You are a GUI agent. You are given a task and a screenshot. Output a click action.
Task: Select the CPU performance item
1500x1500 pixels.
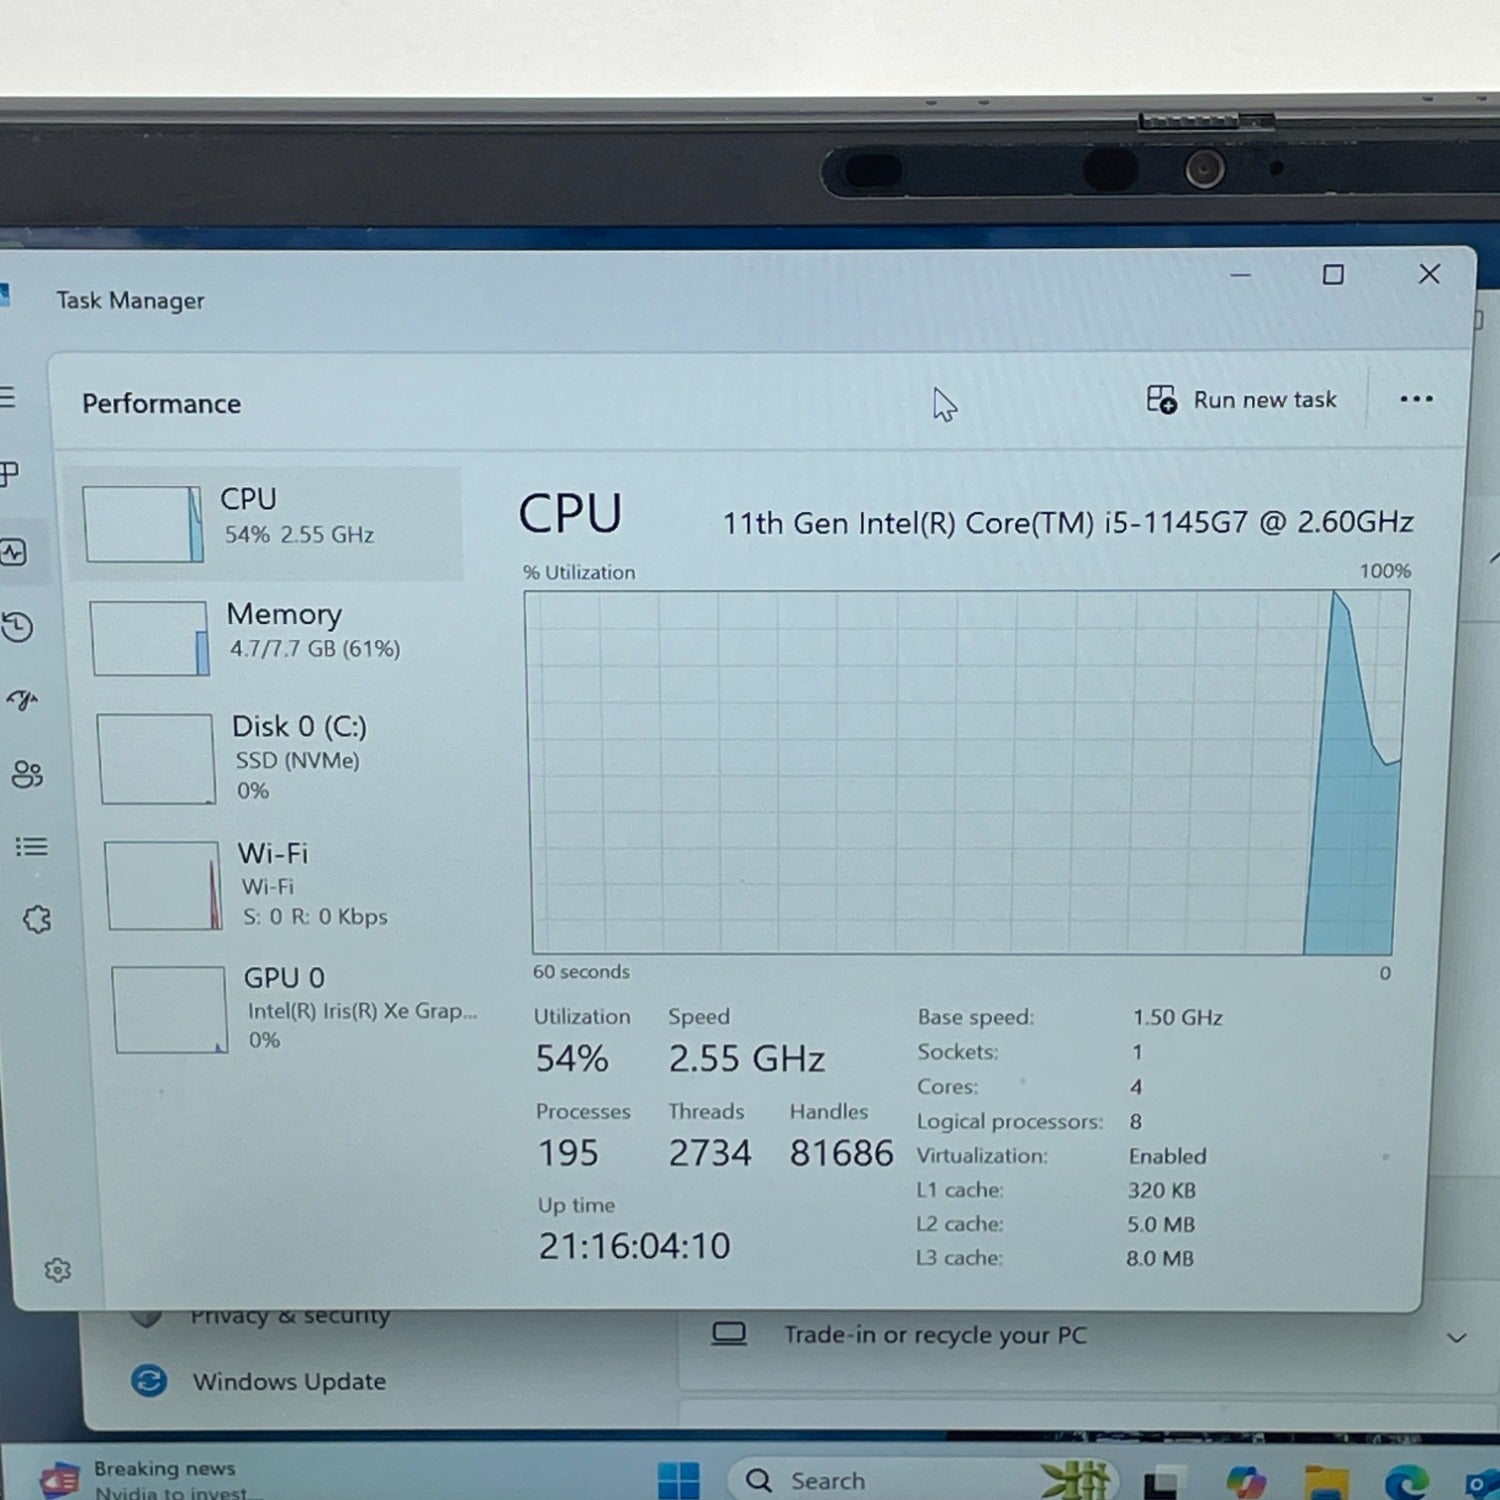pos(265,522)
